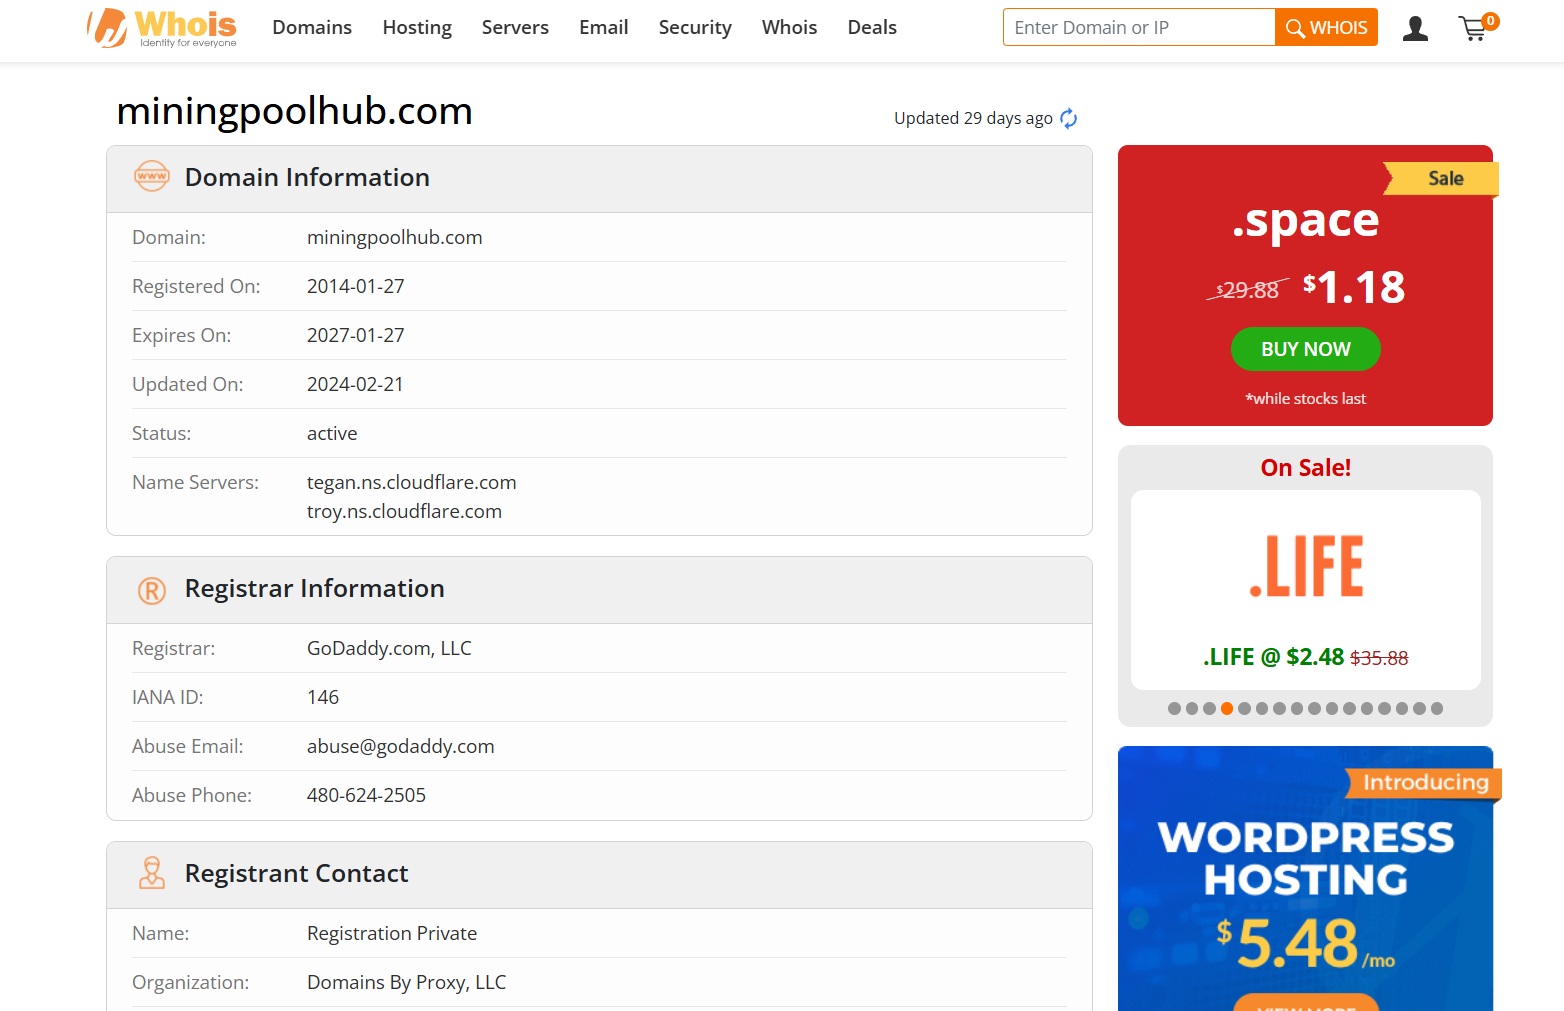Select the IANA ID value 146
Screen dimensions: 1564x1011
[323, 697]
